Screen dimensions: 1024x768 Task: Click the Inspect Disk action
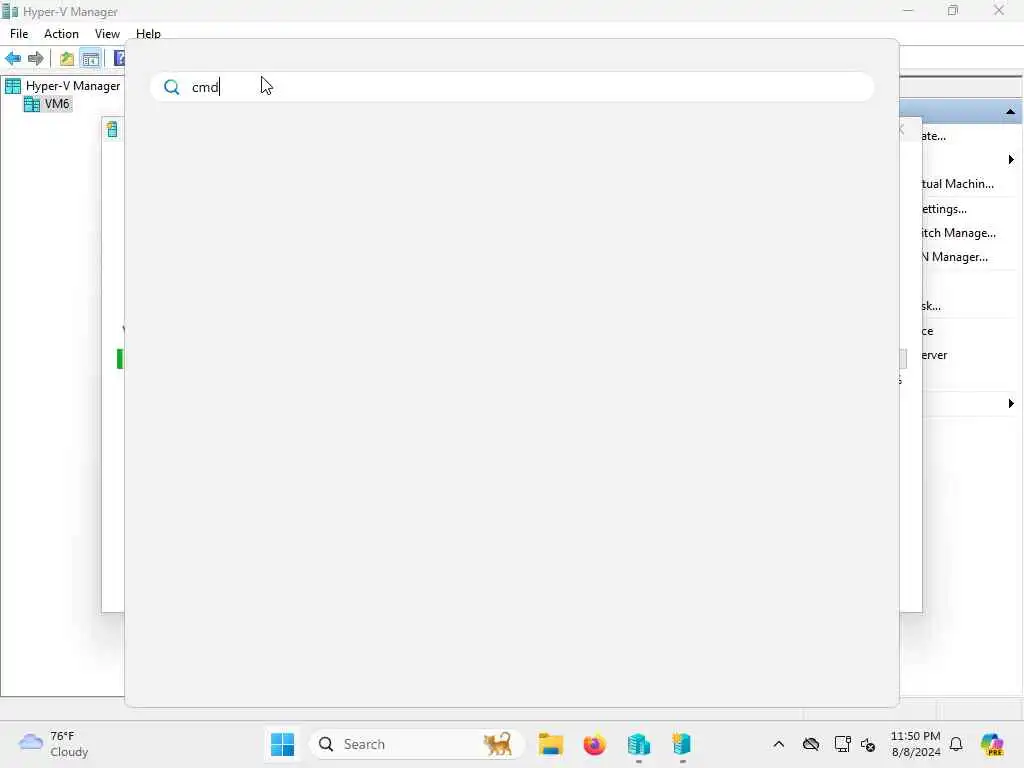[931, 306]
